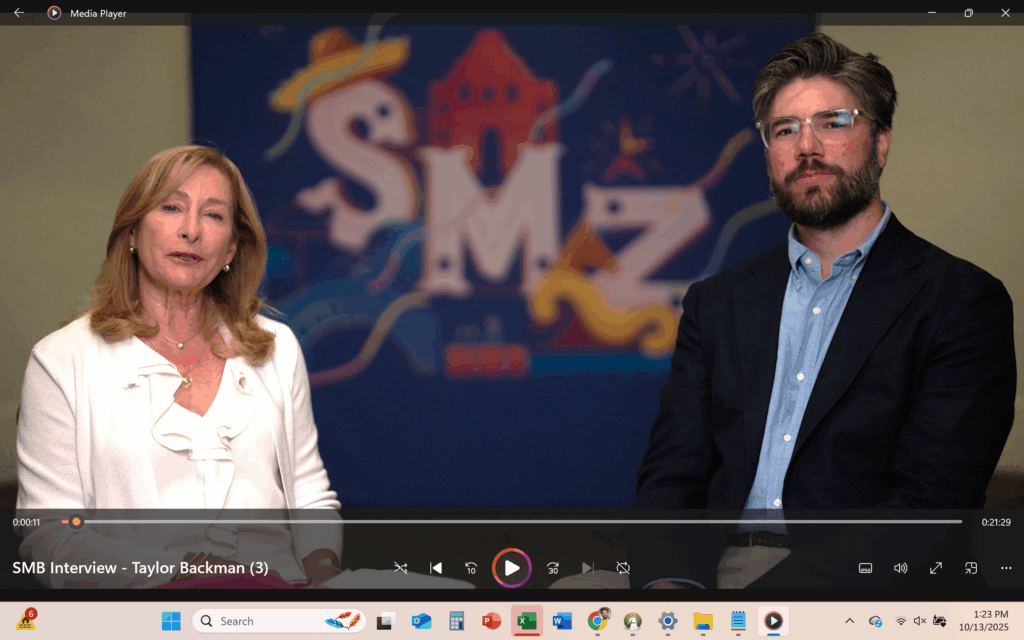Toggle repeat mode

pos(623,568)
